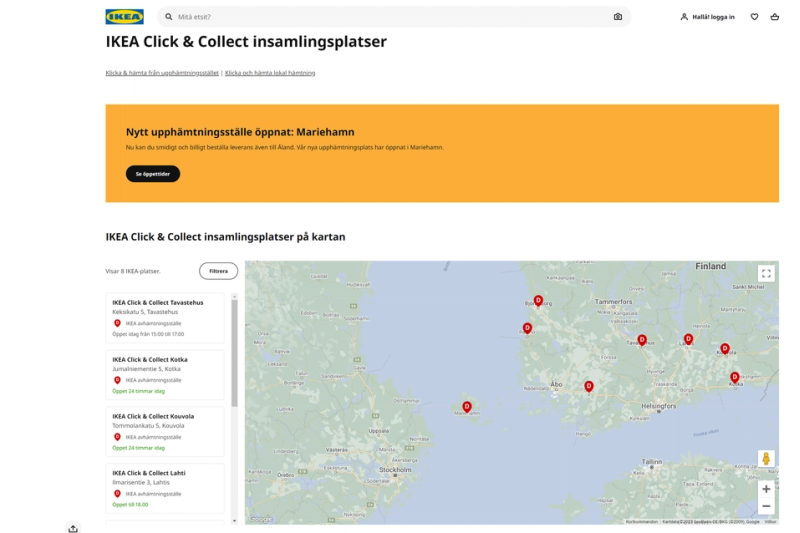Open camera image search

coord(618,17)
